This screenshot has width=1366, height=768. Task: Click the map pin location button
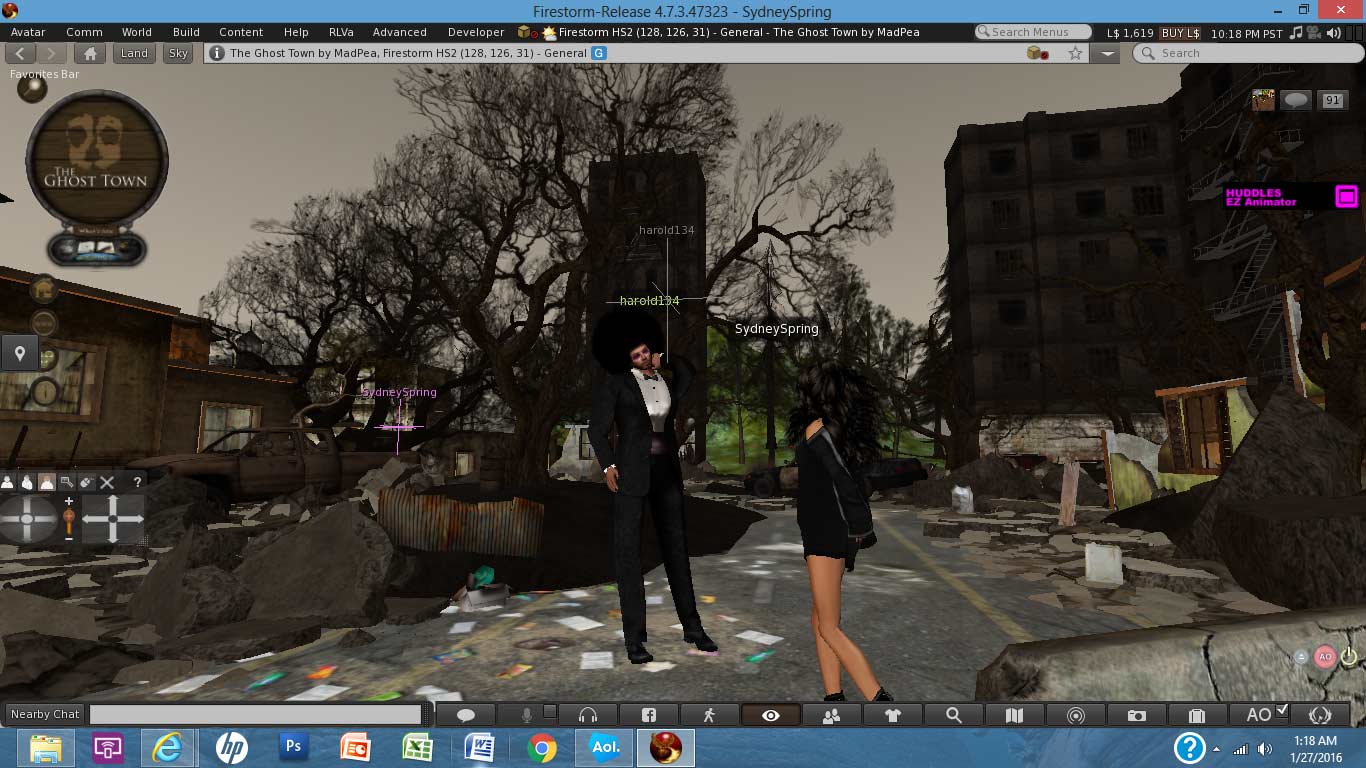click(x=19, y=353)
